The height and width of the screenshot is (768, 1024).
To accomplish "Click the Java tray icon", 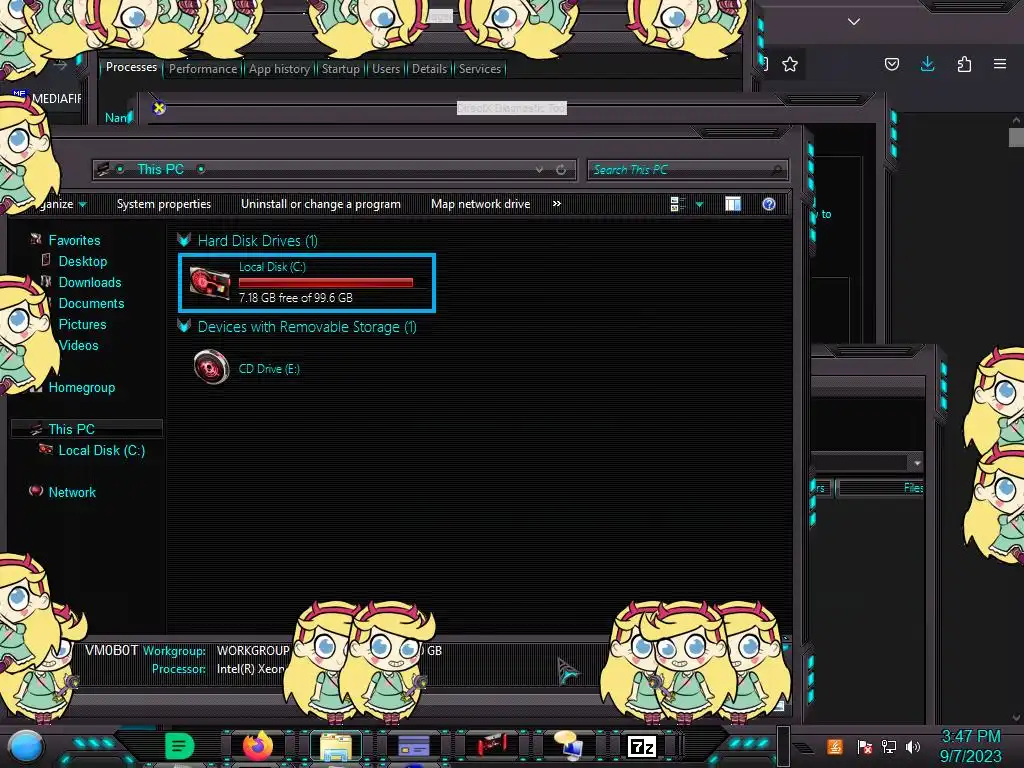I will pos(835,746).
